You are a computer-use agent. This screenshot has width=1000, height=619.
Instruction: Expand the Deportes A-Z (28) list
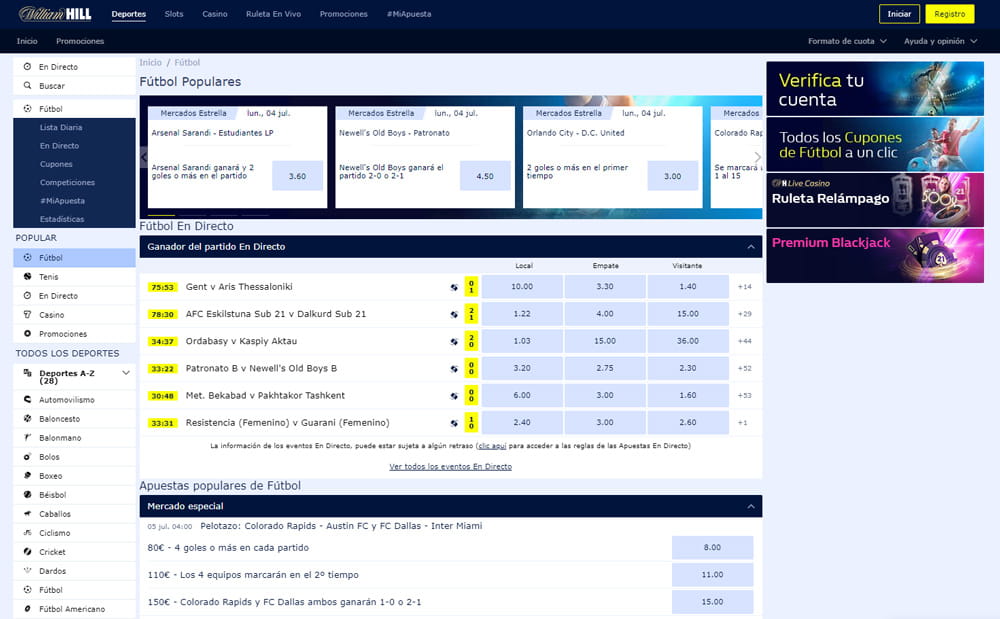[x=126, y=373]
